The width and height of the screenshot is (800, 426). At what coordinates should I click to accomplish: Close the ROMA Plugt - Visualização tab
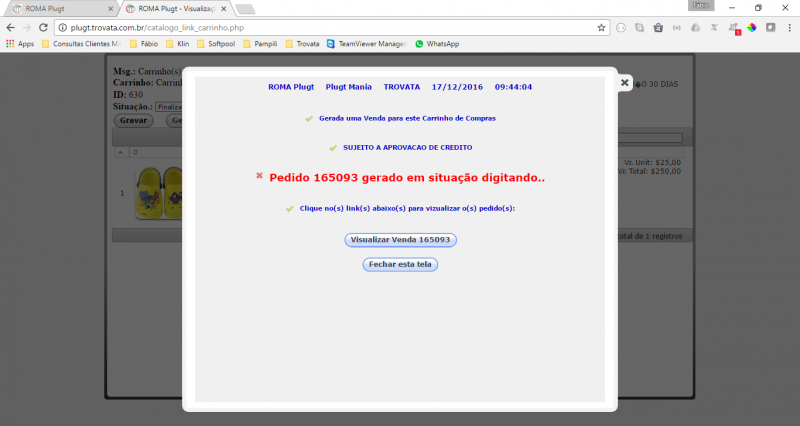[223, 9]
